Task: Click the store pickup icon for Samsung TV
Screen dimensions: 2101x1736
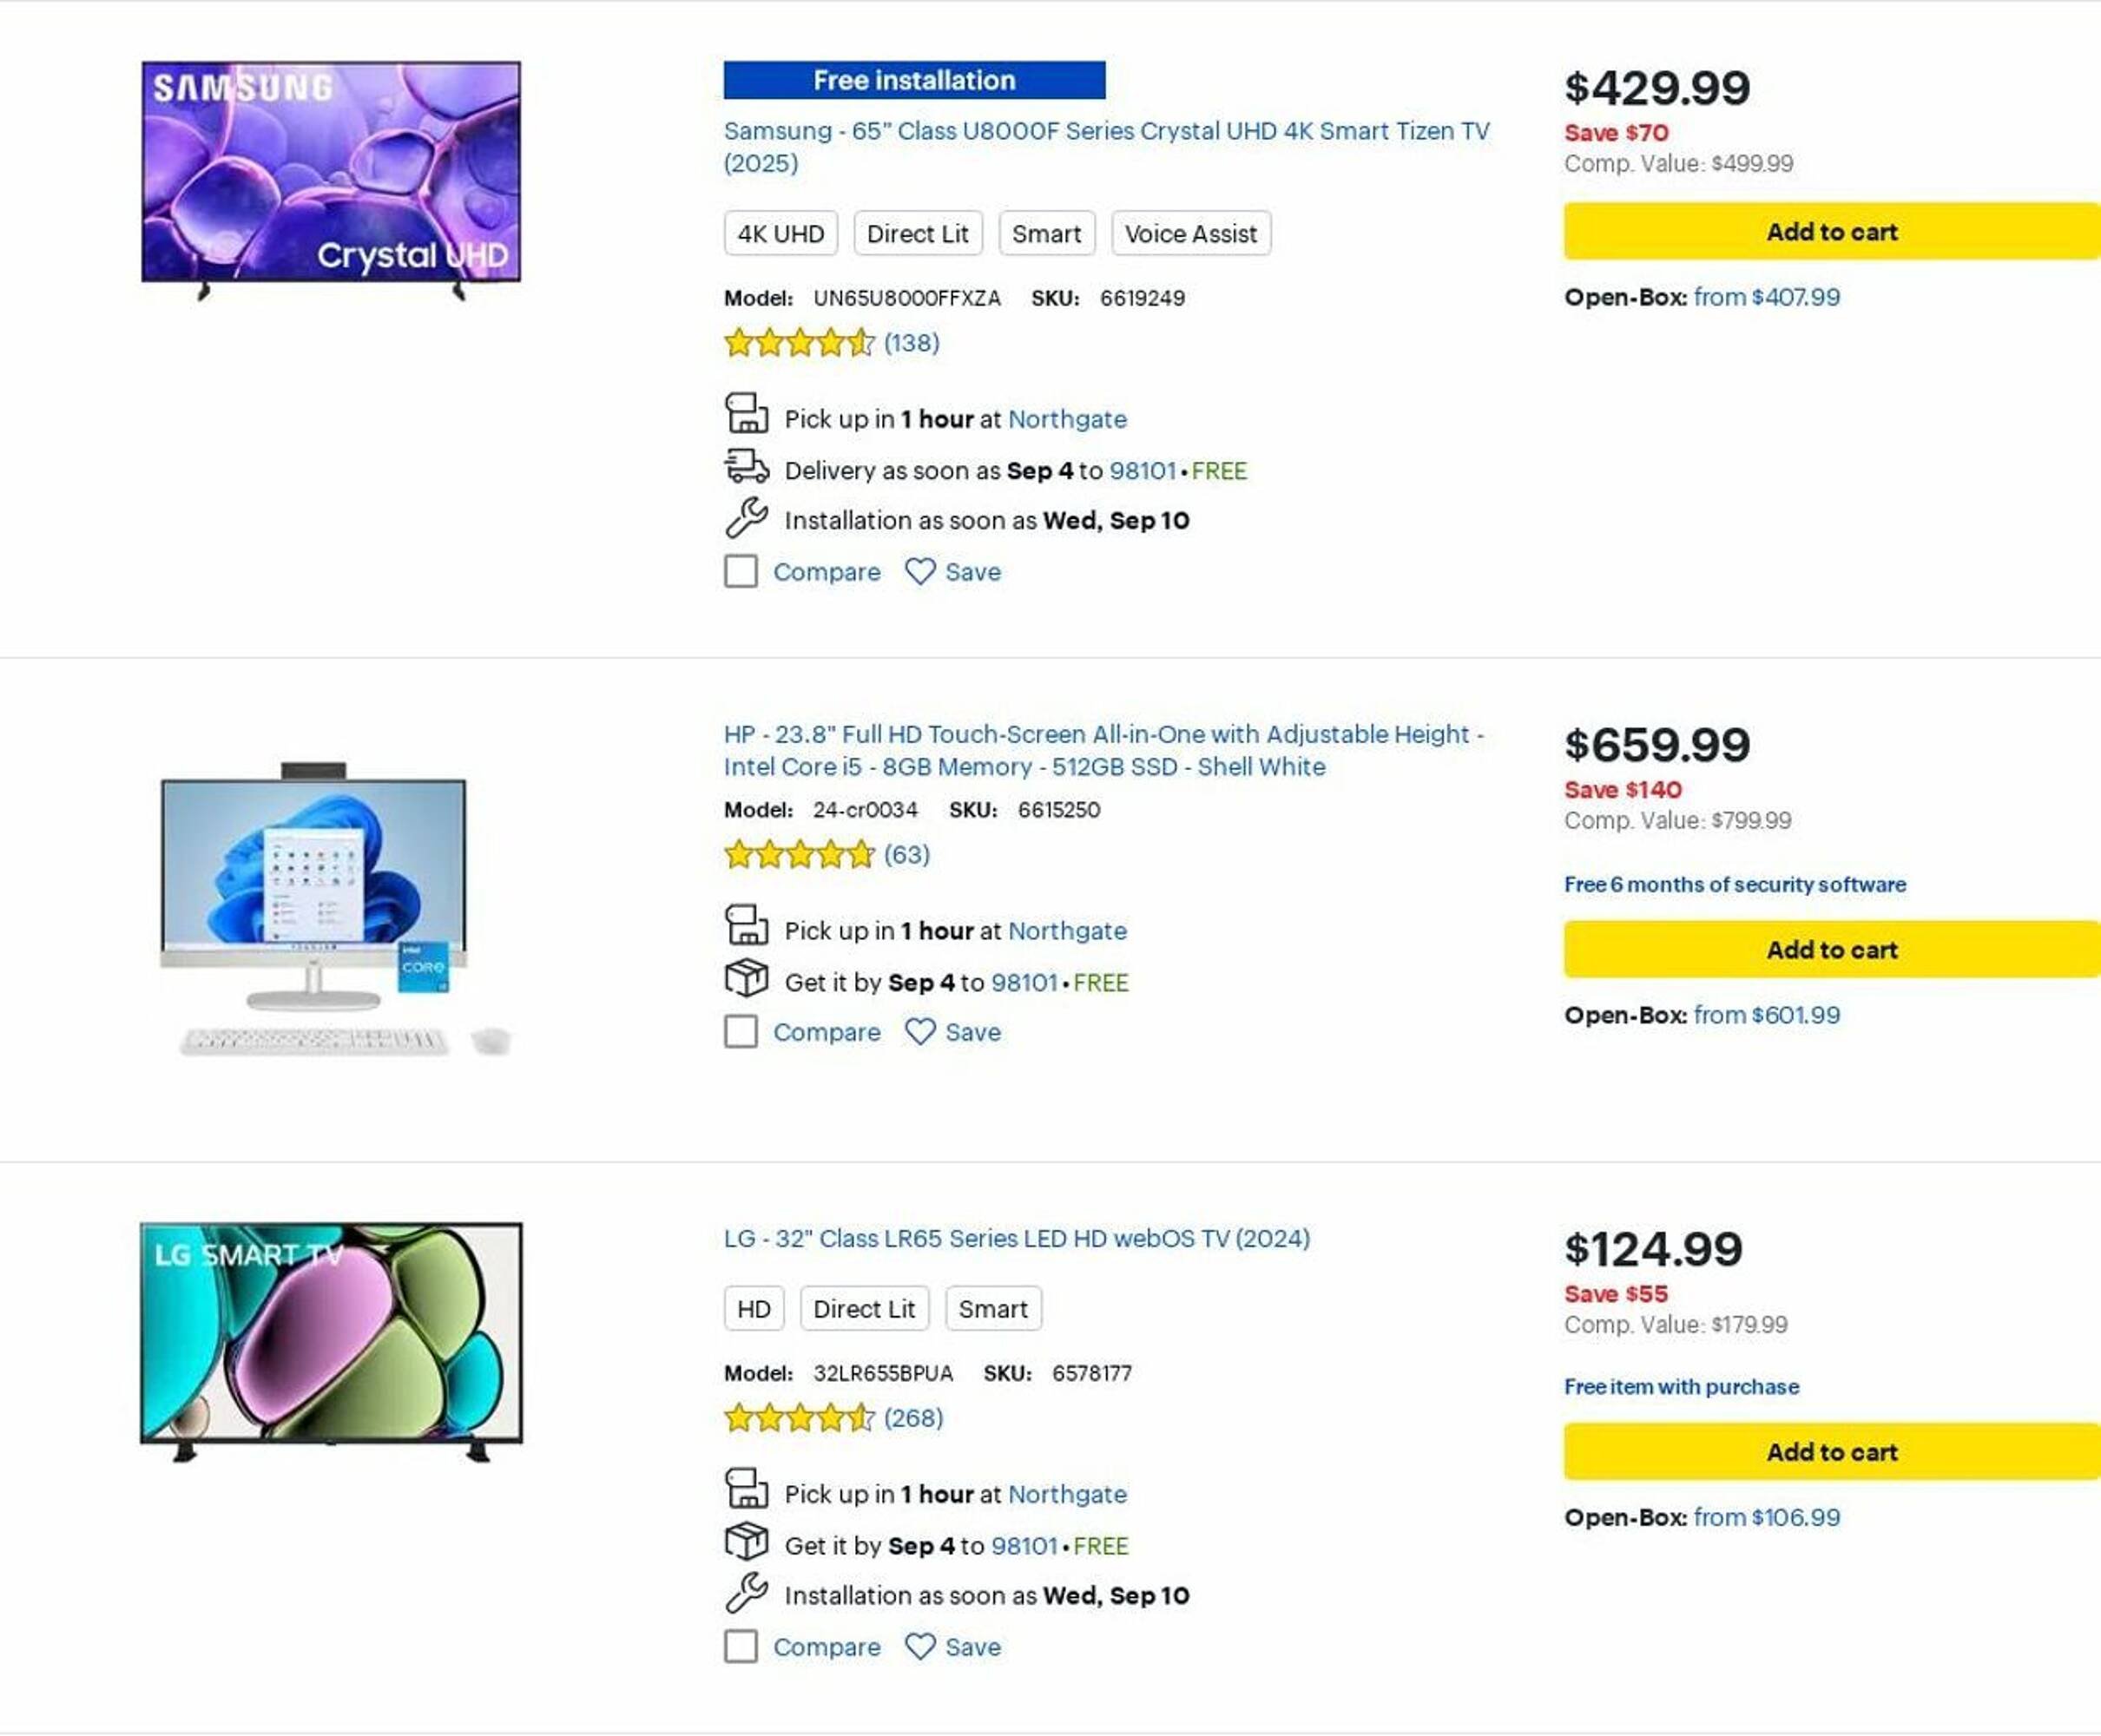Action: [x=746, y=413]
